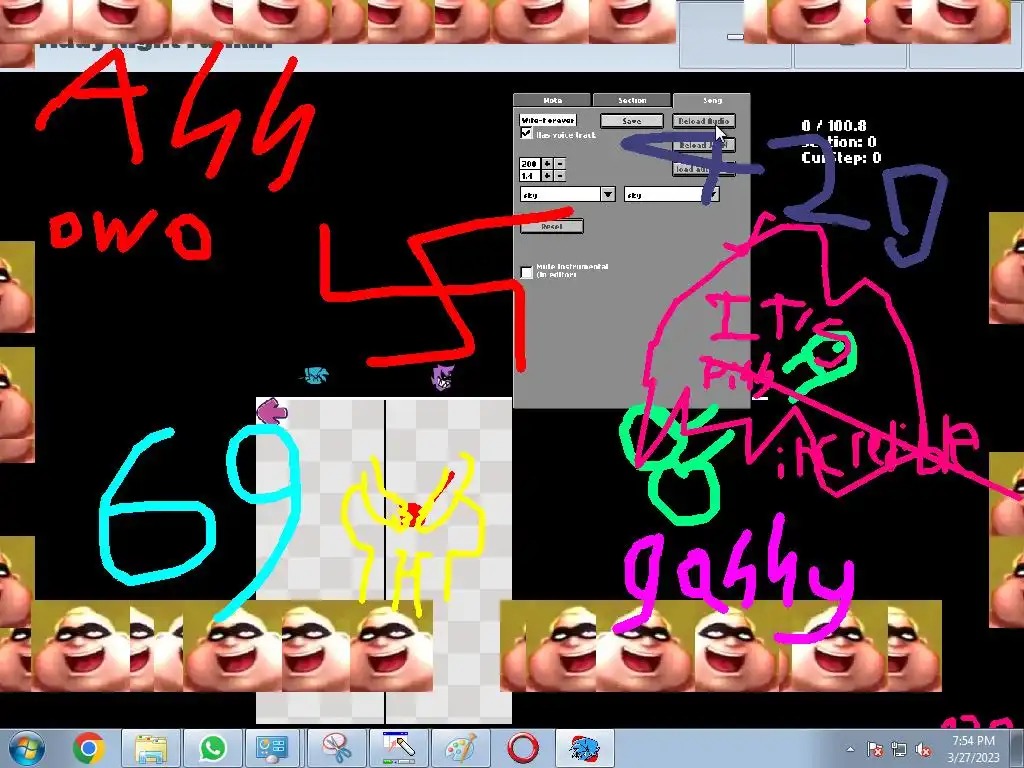Decrease speed 1.4 with minus stepper
Image resolution: width=1024 pixels, height=768 pixels.
click(560, 176)
